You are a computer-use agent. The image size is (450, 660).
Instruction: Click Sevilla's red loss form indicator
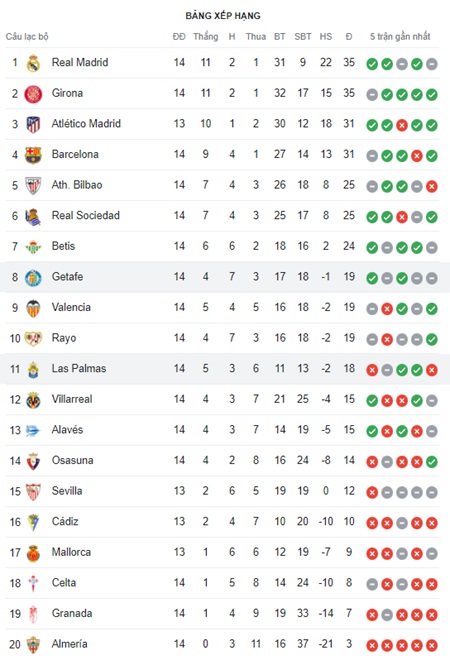pyautogui.click(x=372, y=492)
